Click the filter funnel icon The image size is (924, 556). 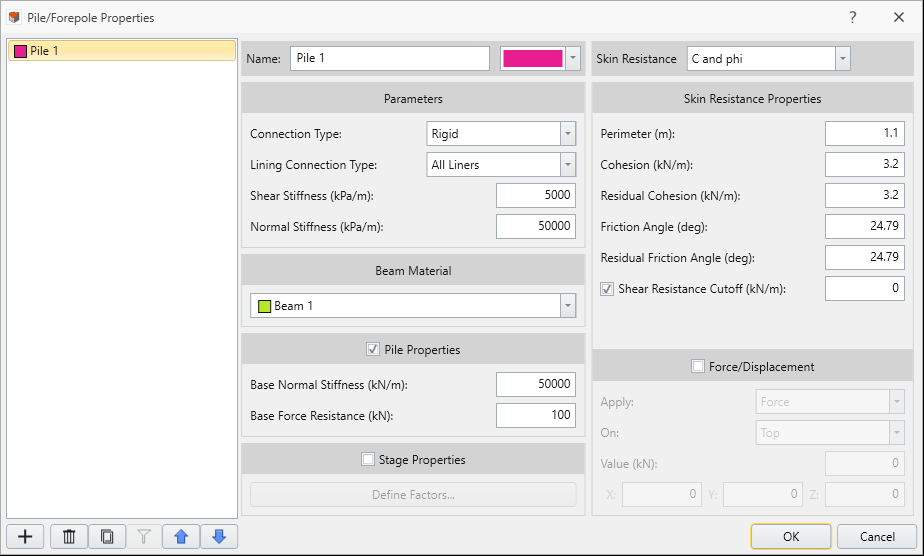[x=144, y=537]
